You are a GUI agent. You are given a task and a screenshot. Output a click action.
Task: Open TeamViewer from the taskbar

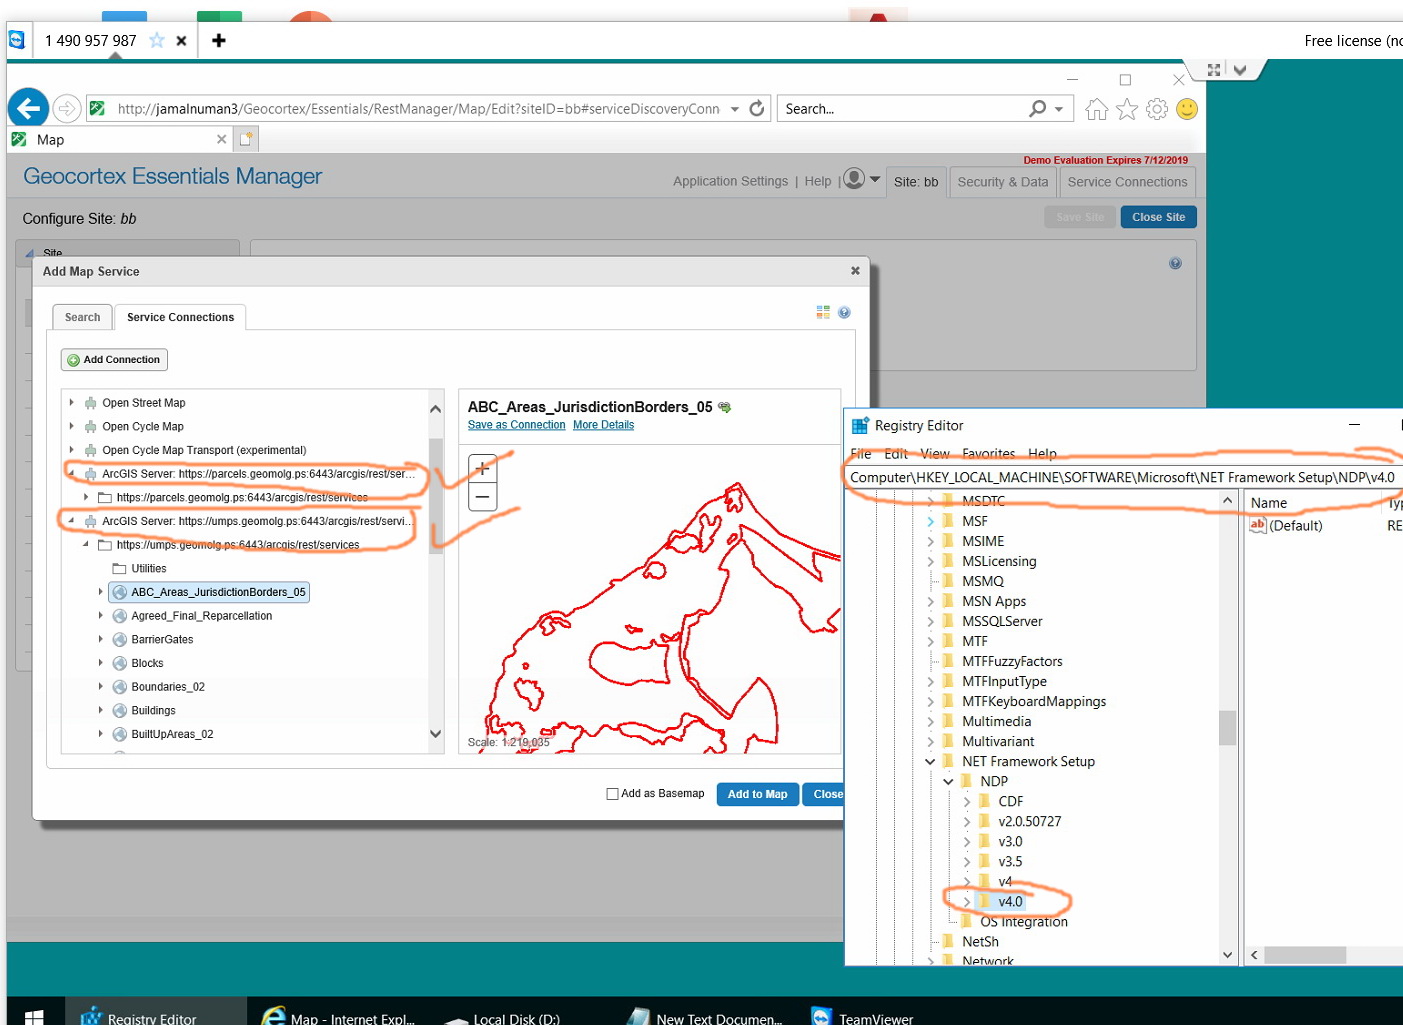862,1017
